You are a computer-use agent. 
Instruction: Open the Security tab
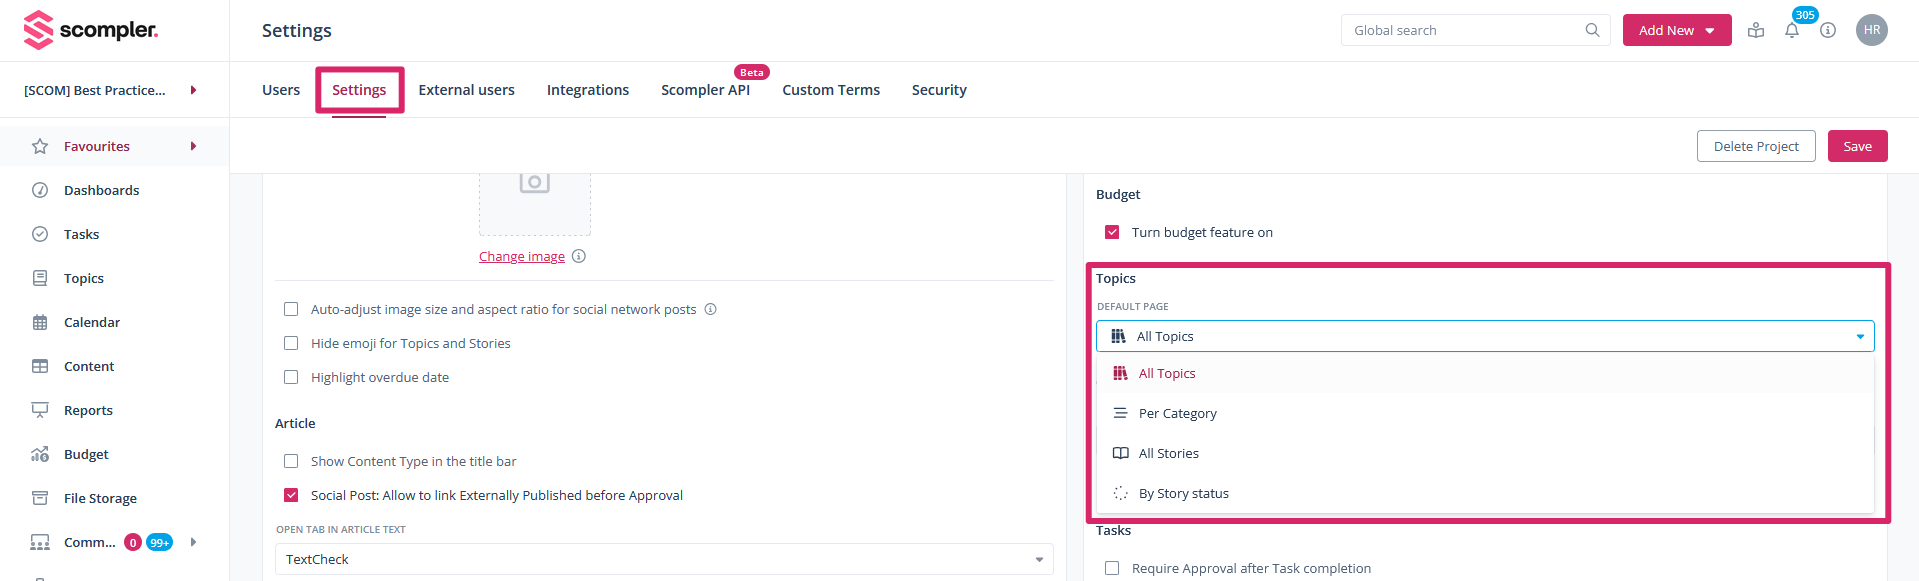pos(938,90)
